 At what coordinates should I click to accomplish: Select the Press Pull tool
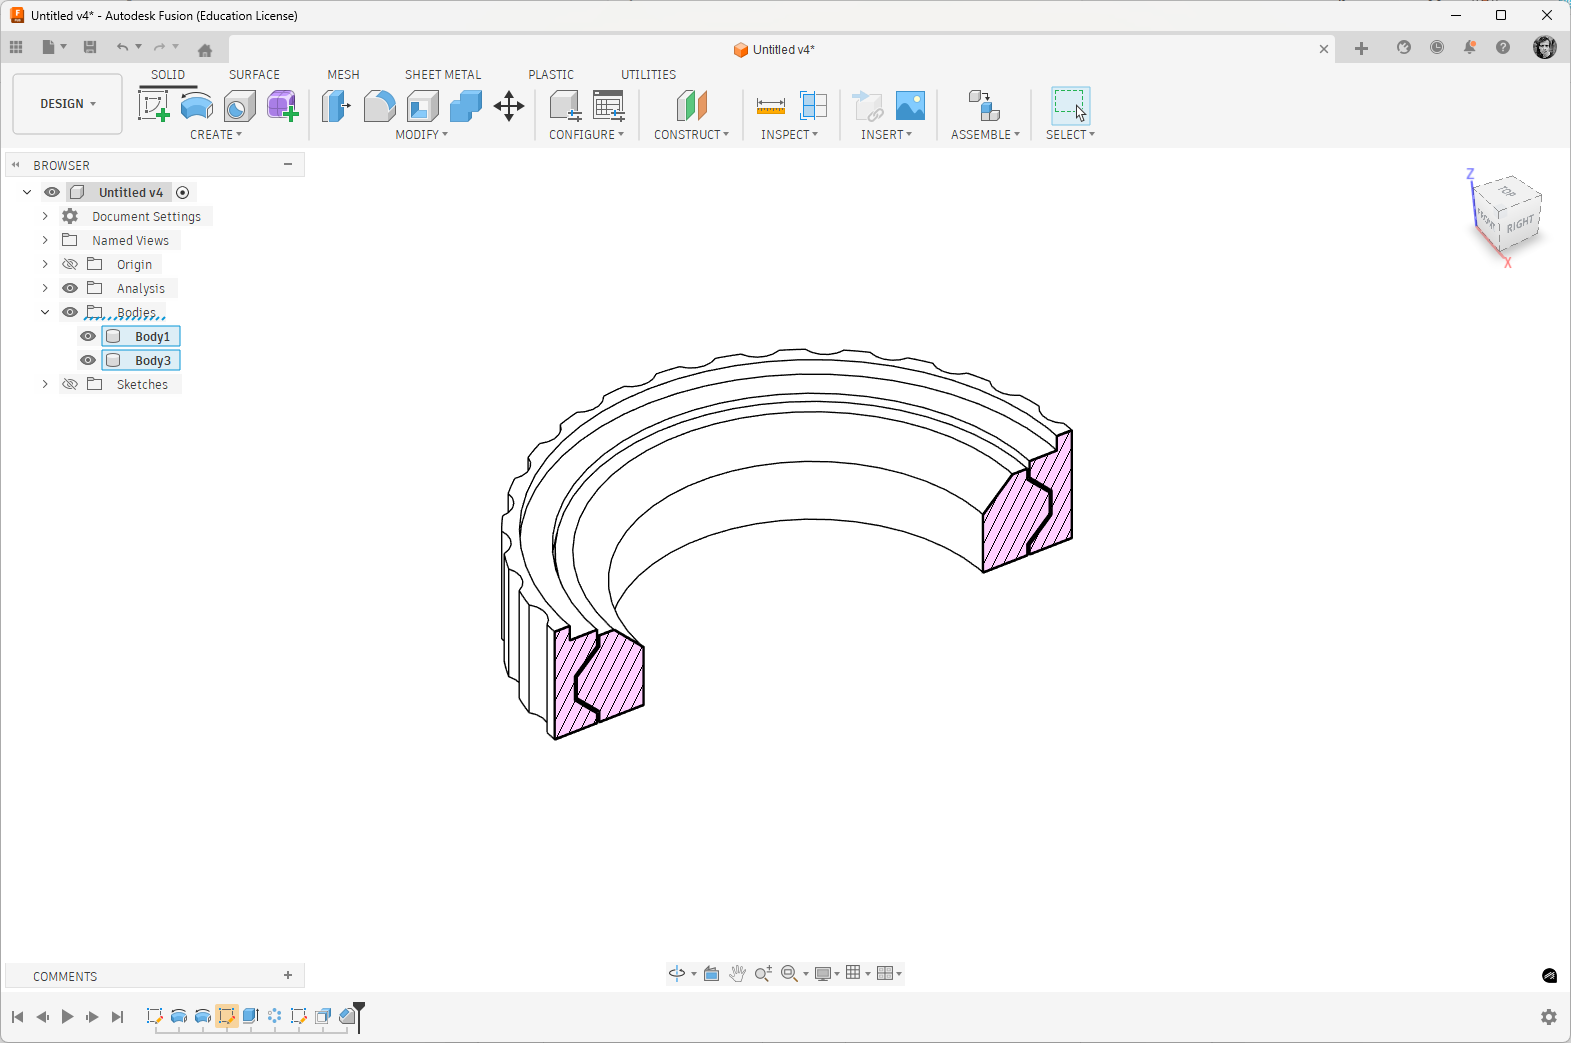click(336, 106)
